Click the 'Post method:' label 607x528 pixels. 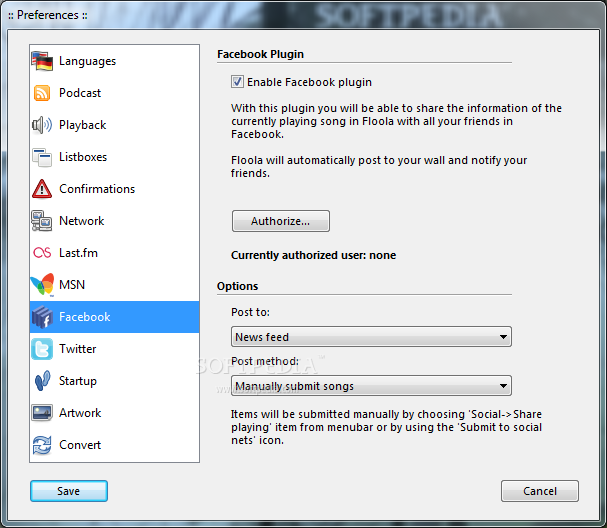tap(265, 361)
